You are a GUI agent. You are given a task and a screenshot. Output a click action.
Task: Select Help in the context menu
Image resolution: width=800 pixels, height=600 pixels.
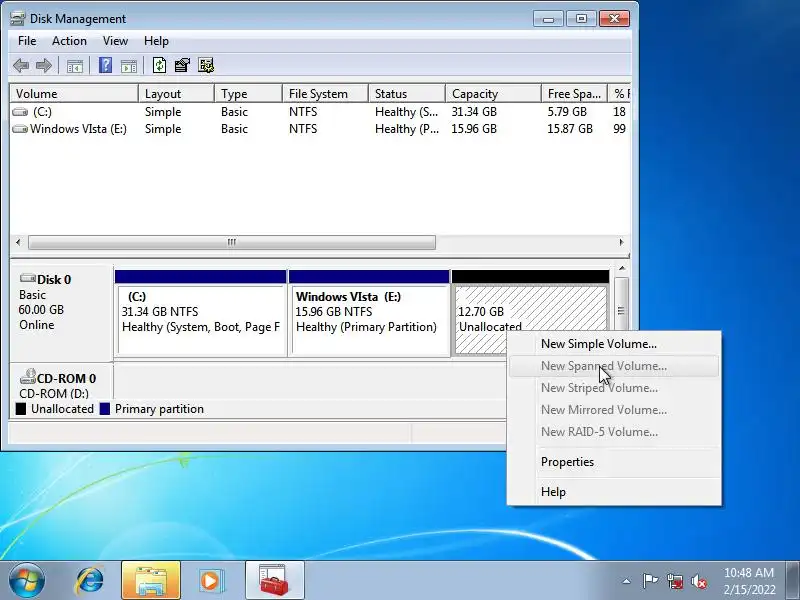[614, 492]
